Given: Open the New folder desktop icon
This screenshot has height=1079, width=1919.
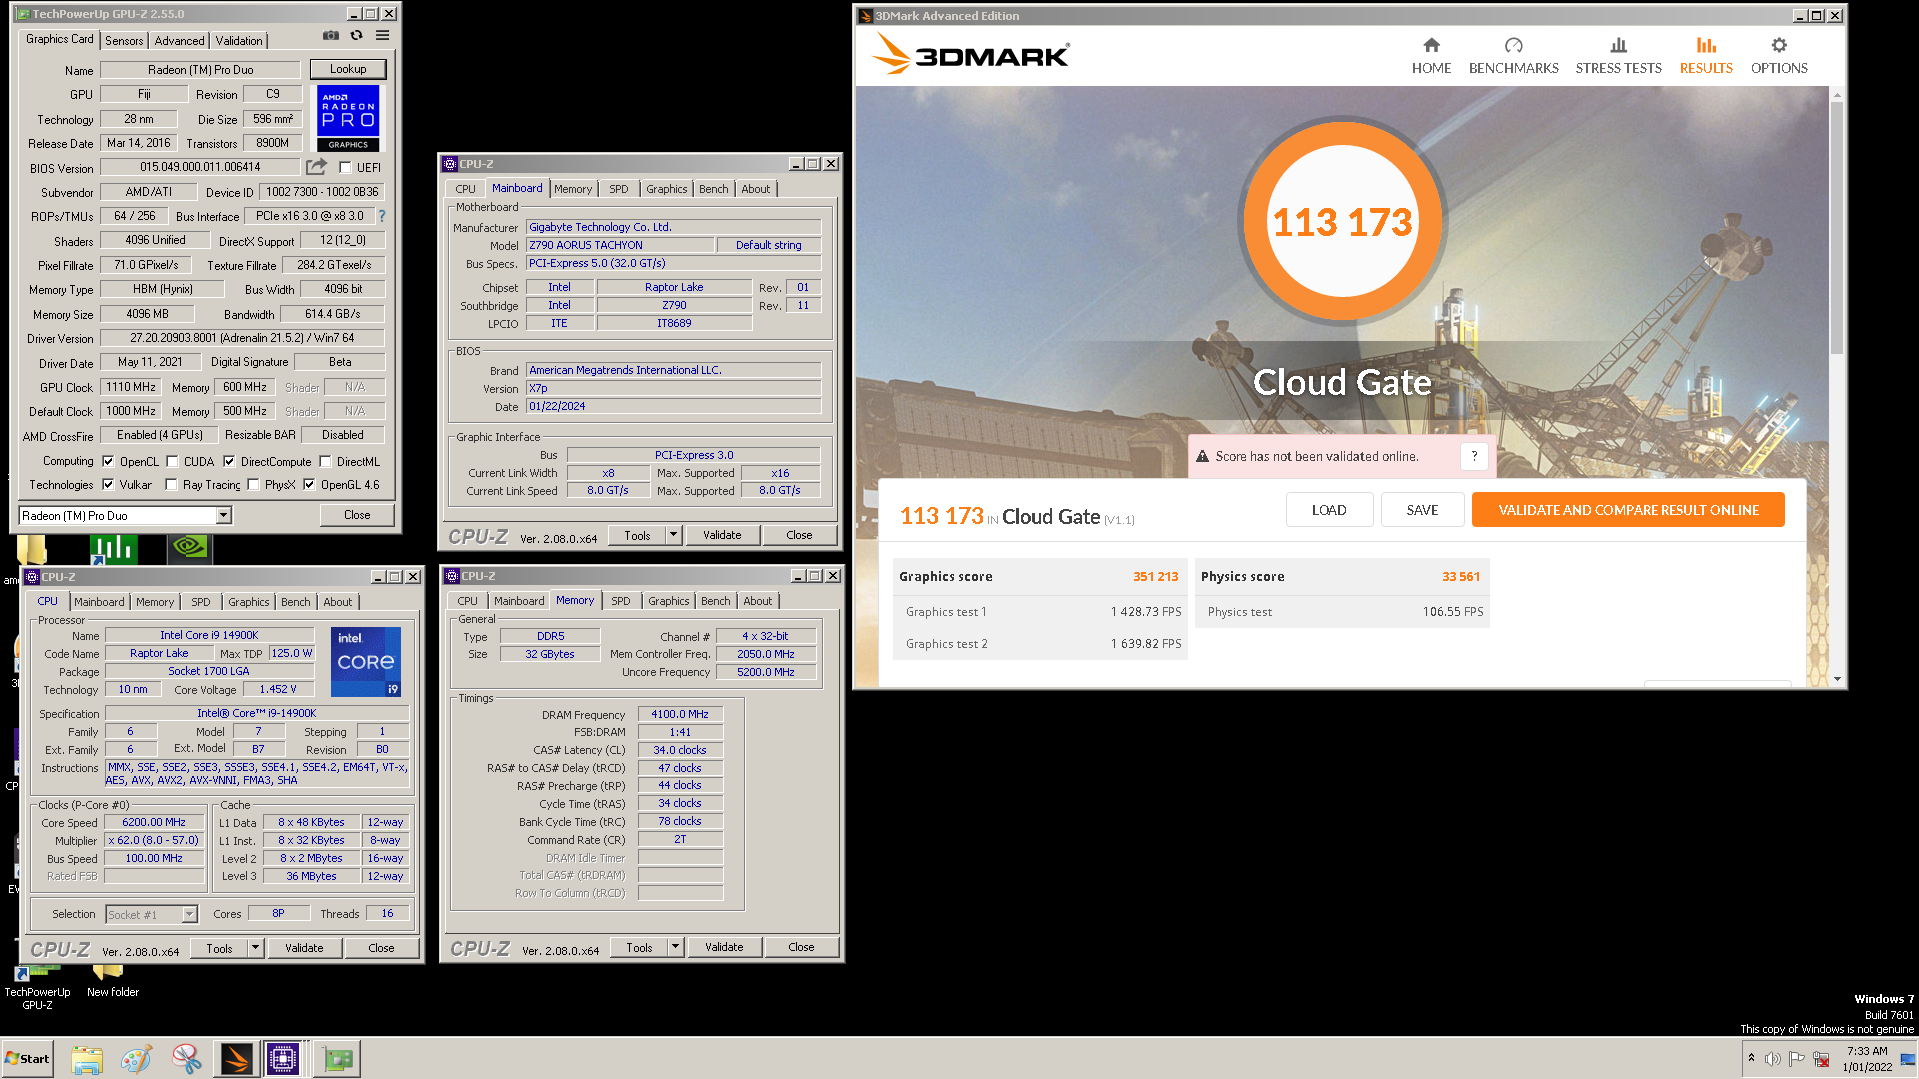Looking at the screenshot, I should (112, 980).
